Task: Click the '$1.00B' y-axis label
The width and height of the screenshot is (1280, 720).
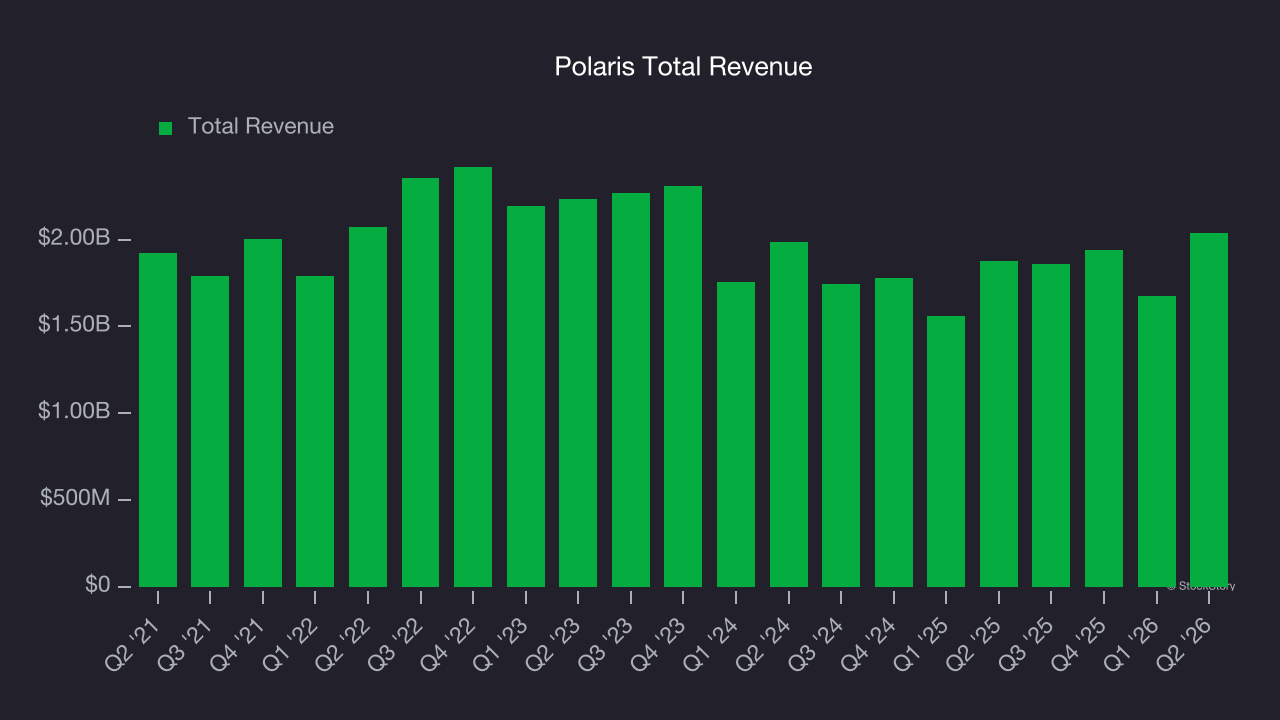Action: point(74,411)
